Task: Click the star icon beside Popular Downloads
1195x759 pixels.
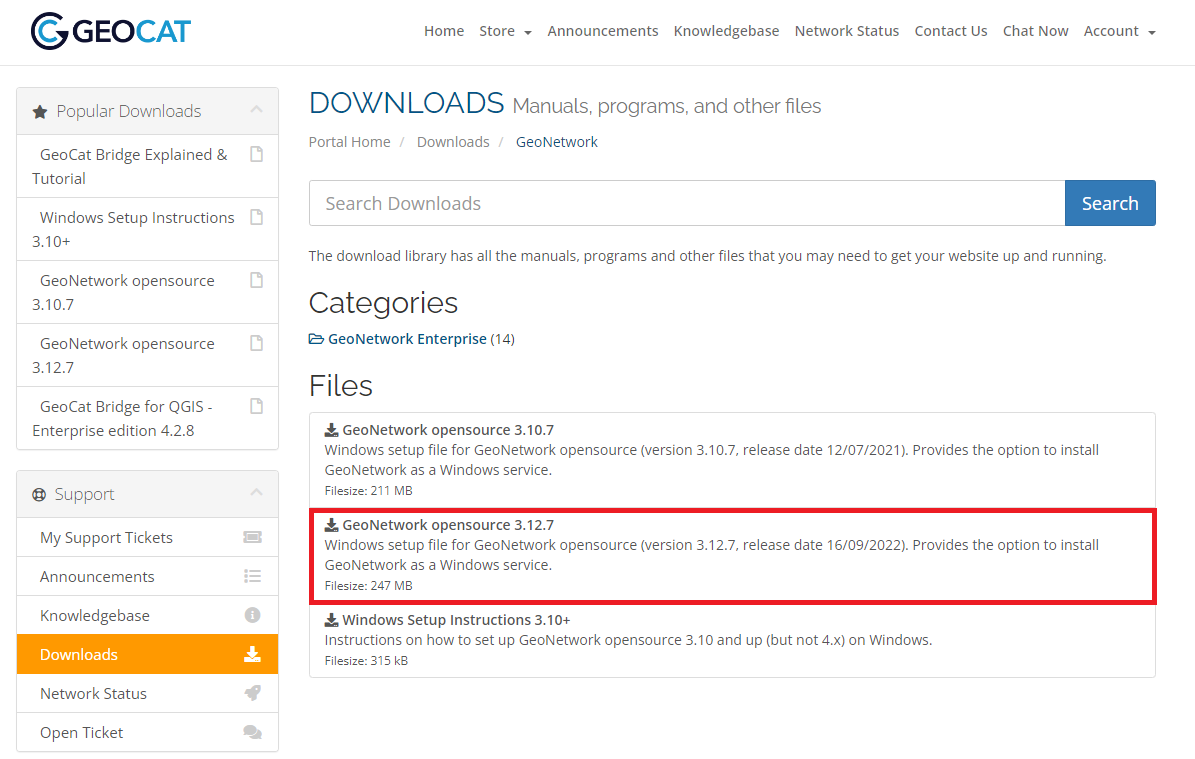Action: tap(40, 112)
